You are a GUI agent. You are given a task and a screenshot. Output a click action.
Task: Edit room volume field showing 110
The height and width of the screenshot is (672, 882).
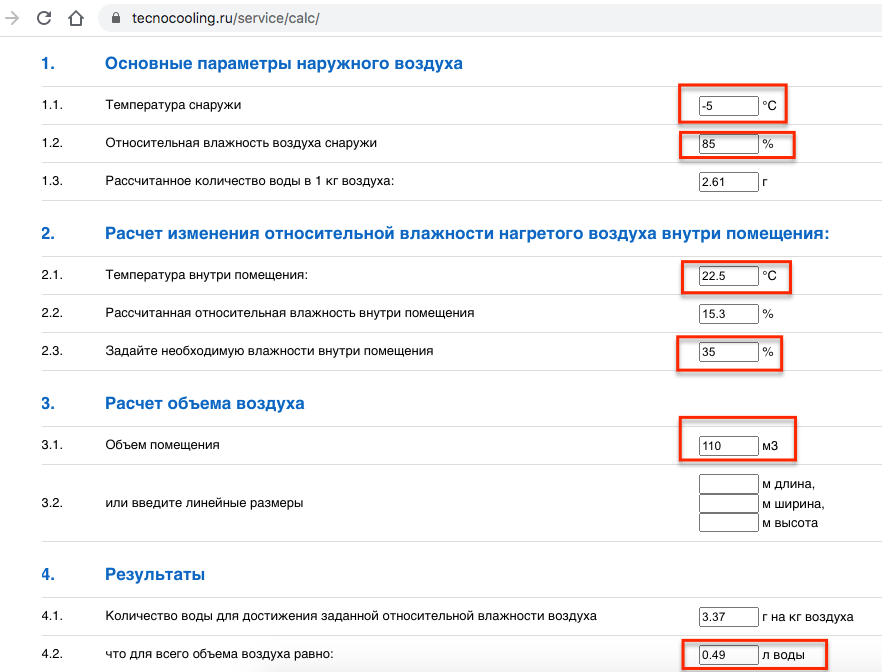coord(728,446)
